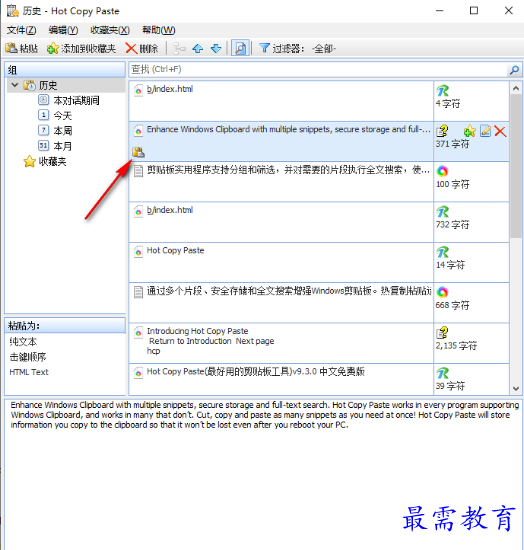Screen dimensions: 524x550
Task: Select the Hot Copy Paste snippet (14 字符)
Action: tap(281, 262)
